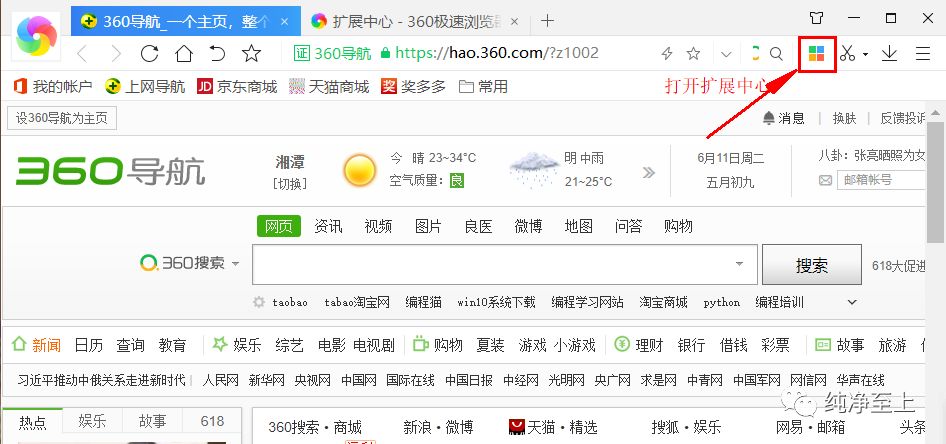The image size is (946, 444).
Task: Close the 扩展中心 tab
Action: [514, 22]
